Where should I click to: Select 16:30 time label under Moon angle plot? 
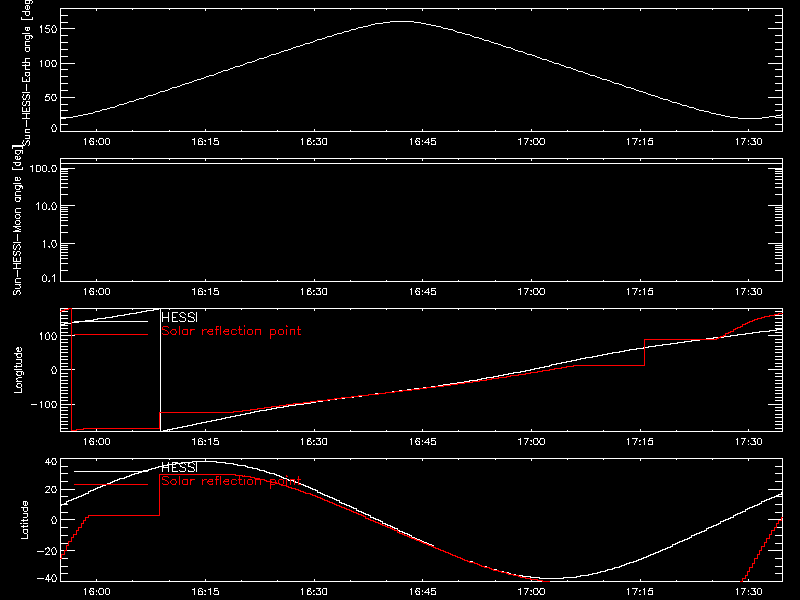(314, 292)
